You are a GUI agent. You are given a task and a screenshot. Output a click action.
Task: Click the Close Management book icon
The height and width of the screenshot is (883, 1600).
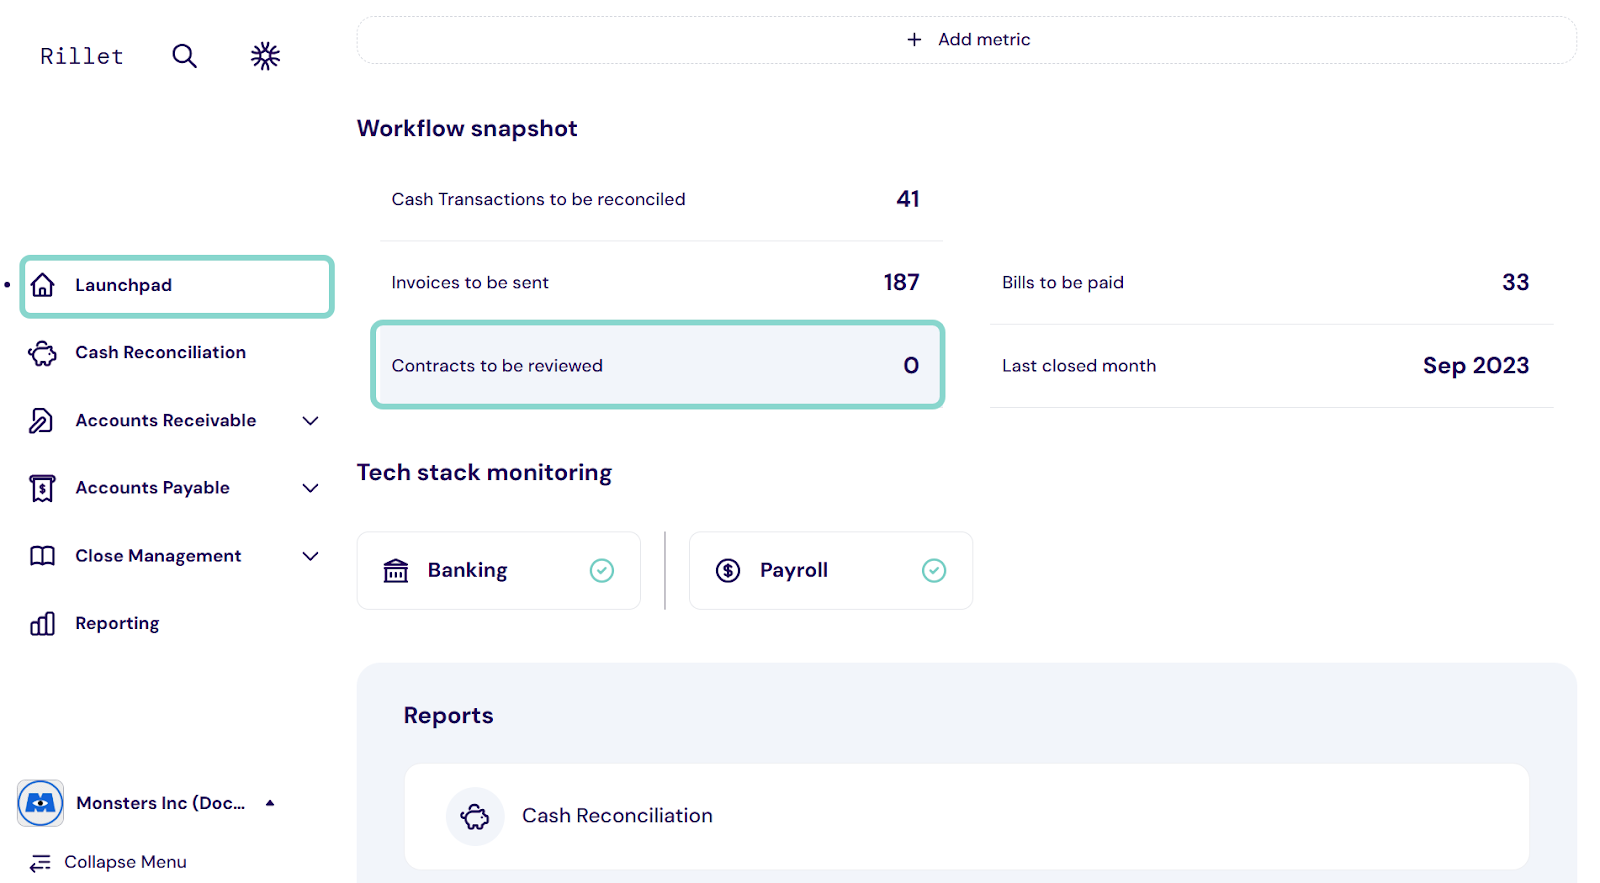coord(42,556)
